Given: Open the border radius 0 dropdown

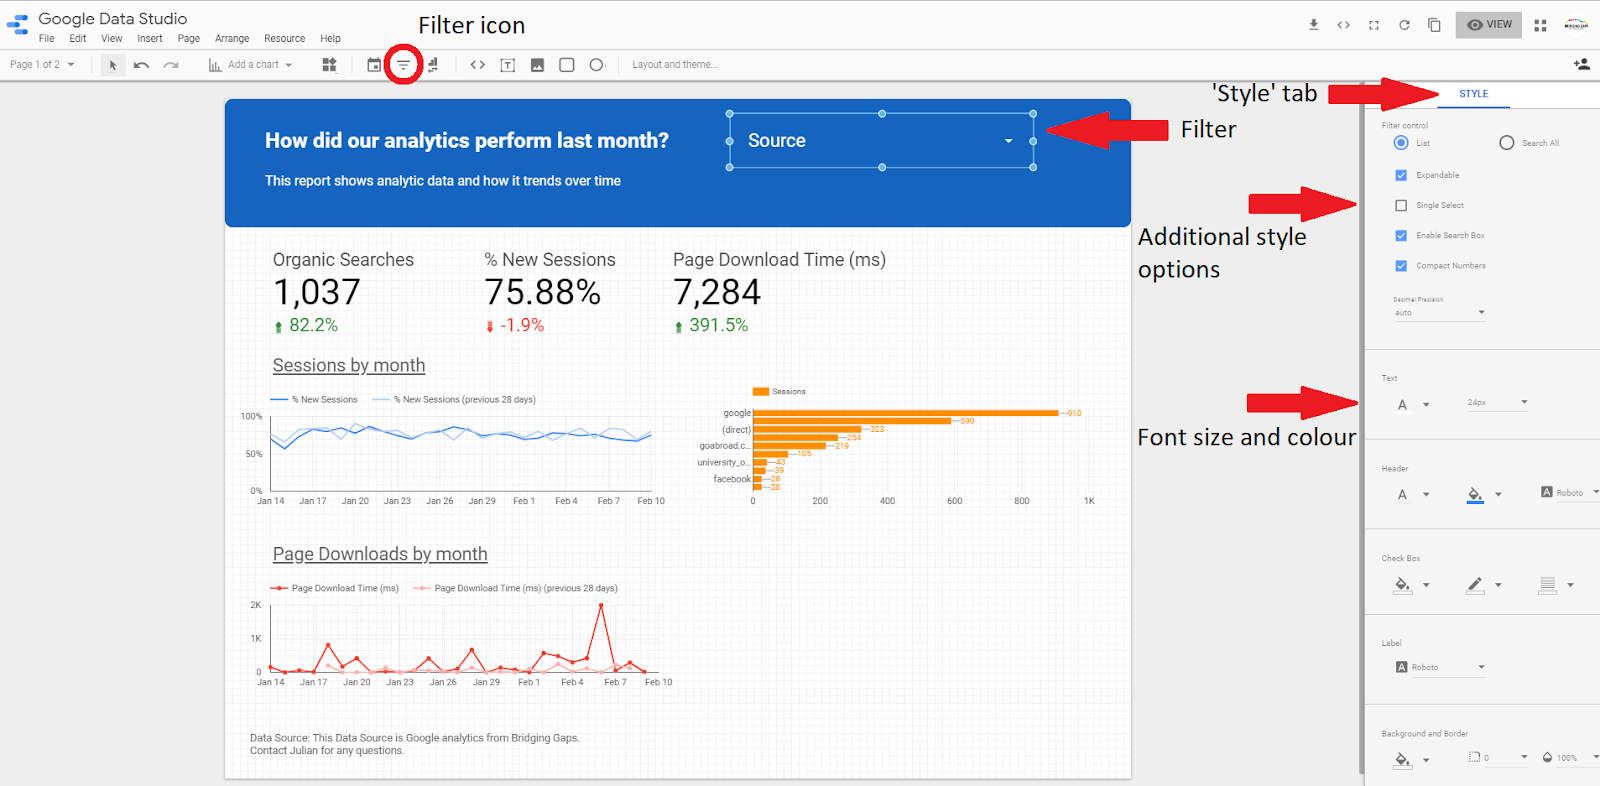Looking at the screenshot, I should click(1498, 758).
